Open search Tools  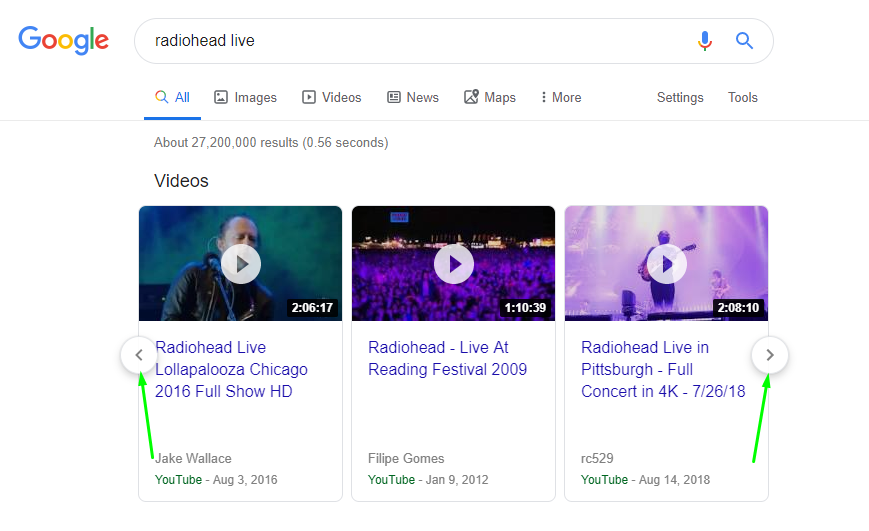[743, 98]
